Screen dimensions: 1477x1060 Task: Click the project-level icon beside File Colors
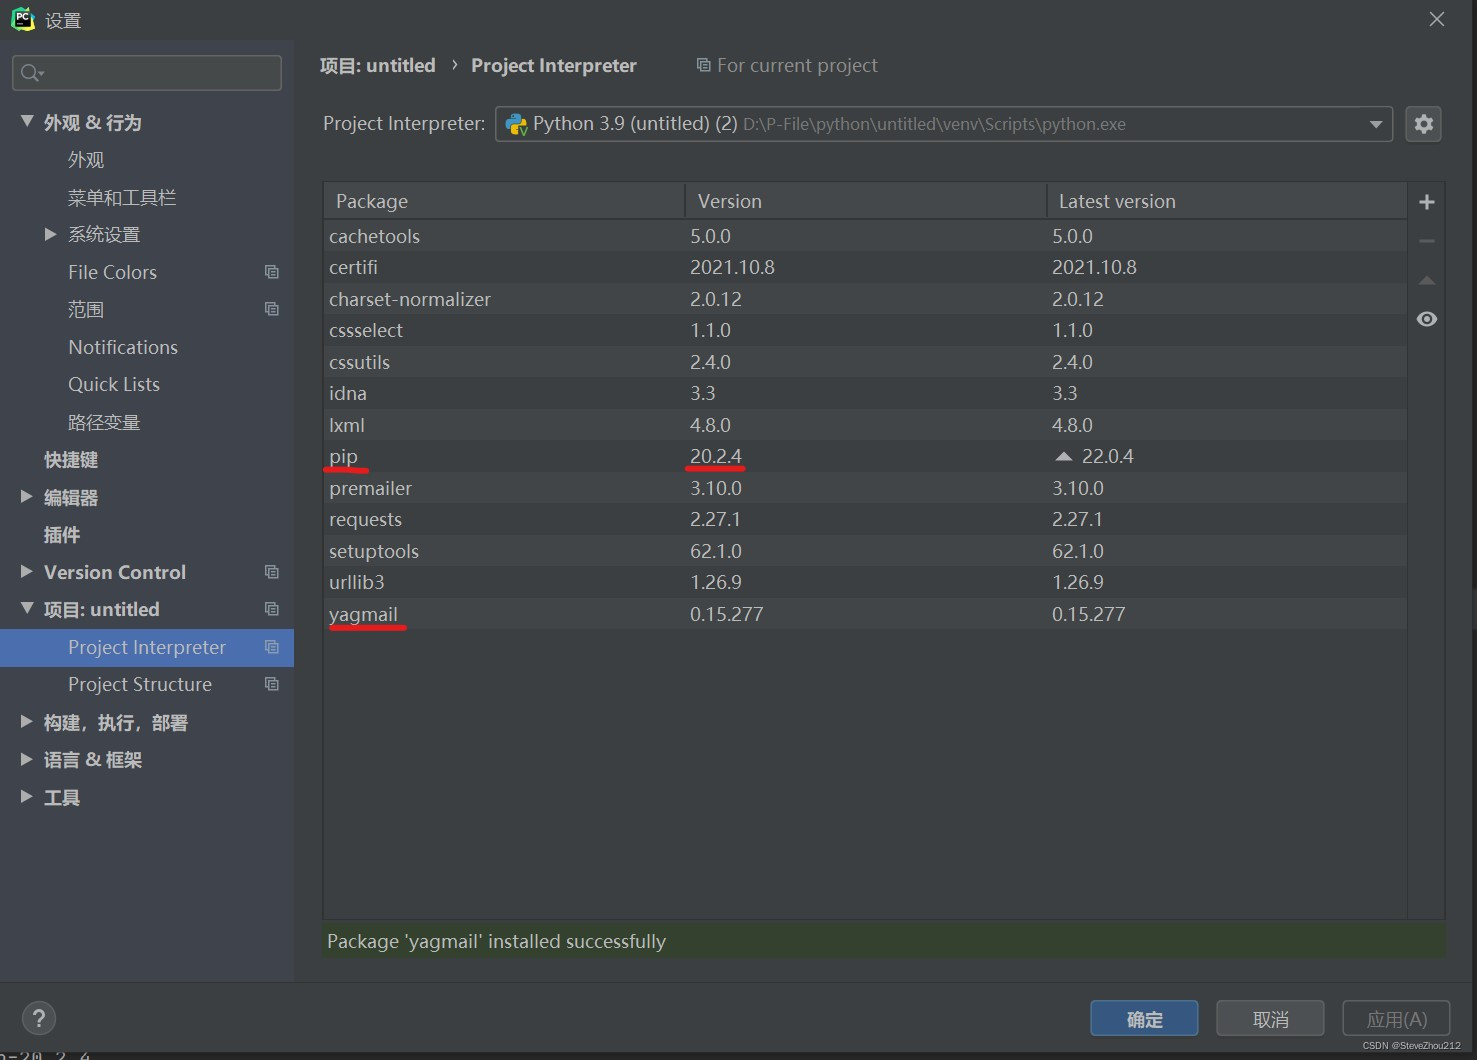[x=271, y=272]
